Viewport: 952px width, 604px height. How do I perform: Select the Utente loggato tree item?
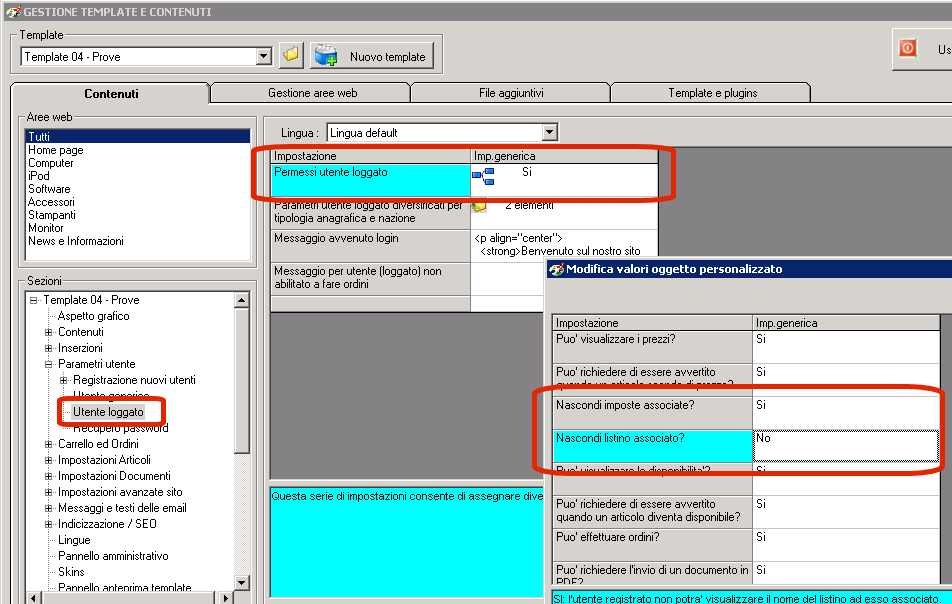click(x=108, y=412)
